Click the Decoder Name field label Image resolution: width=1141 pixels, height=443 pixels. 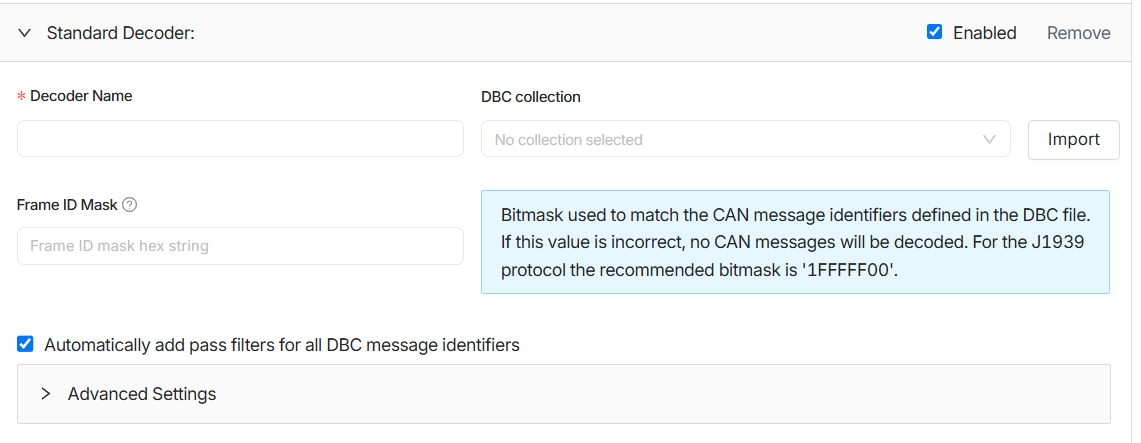tap(81, 96)
